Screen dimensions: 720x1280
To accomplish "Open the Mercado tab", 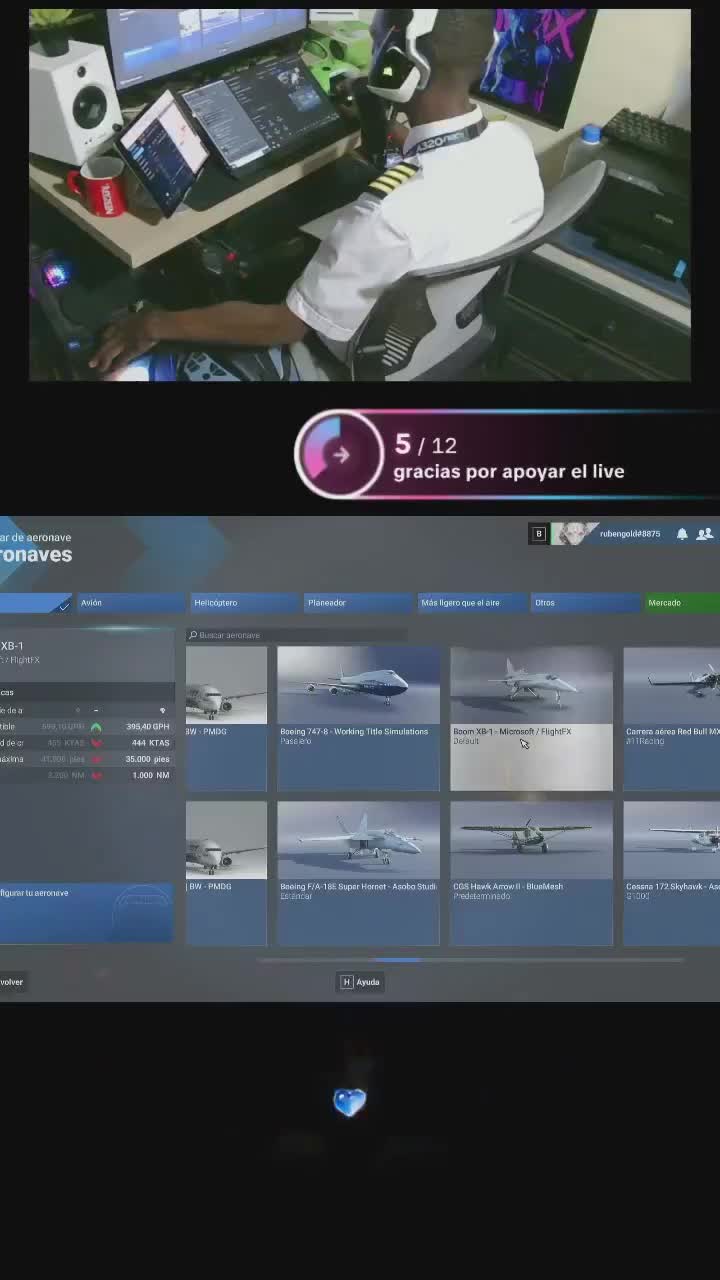I will [682, 603].
